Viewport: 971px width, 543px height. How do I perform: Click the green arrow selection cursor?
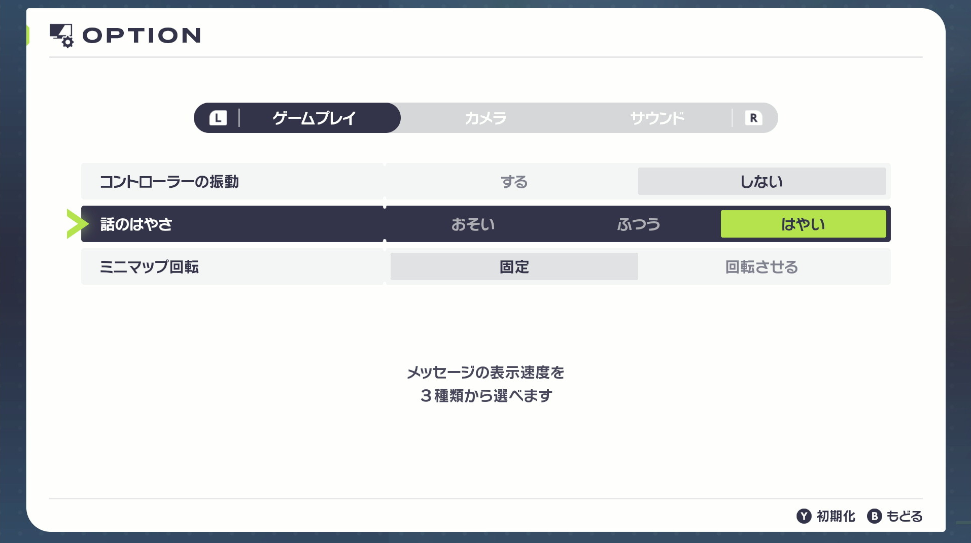pos(76,224)
